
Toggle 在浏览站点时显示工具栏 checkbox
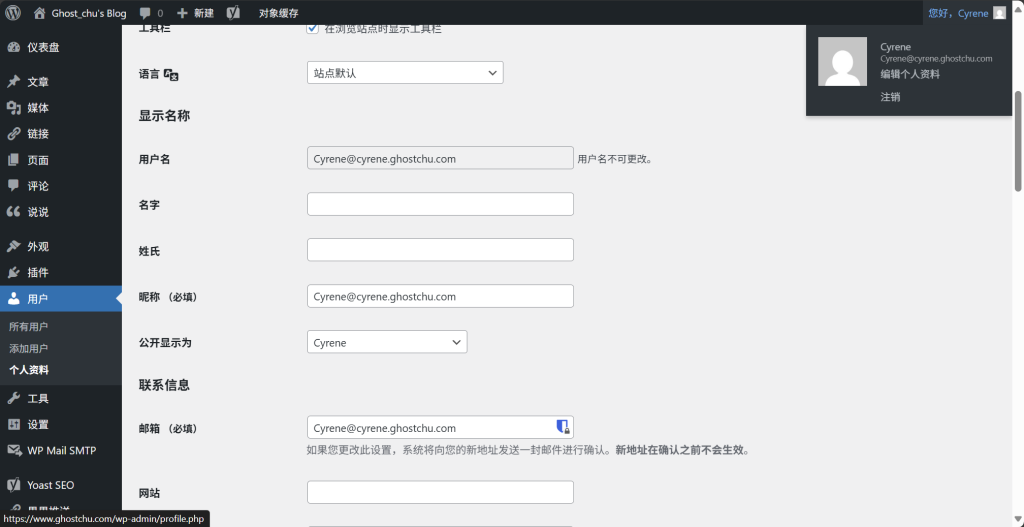[312, 29]
